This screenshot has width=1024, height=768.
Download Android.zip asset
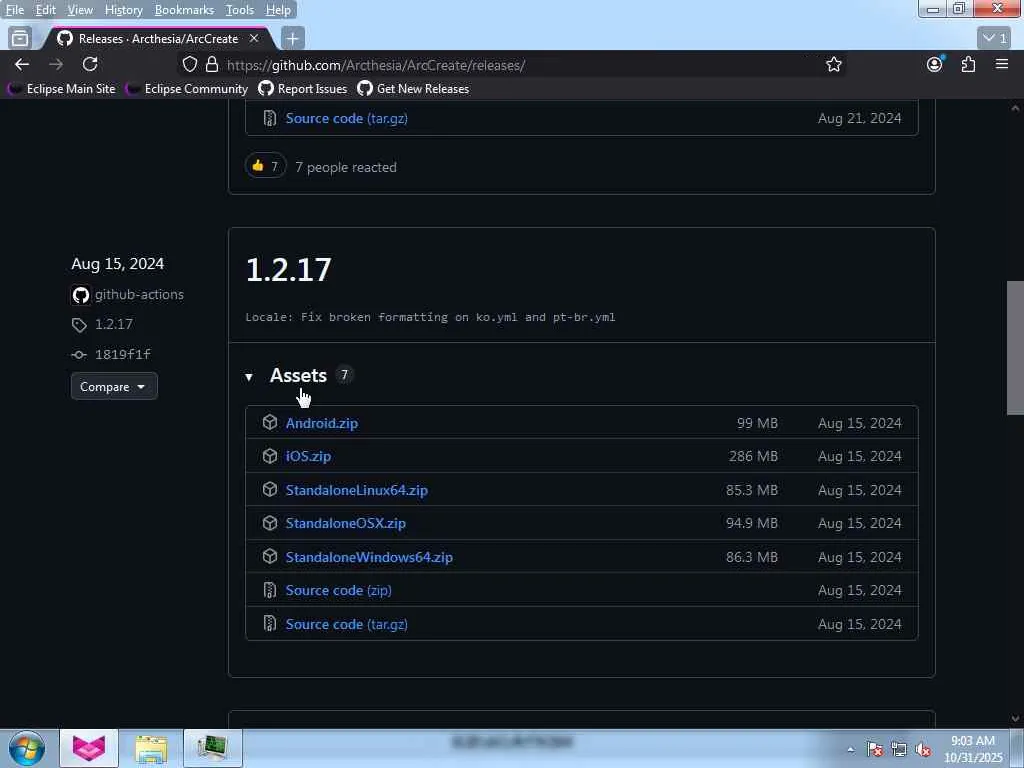pos(322,423)
